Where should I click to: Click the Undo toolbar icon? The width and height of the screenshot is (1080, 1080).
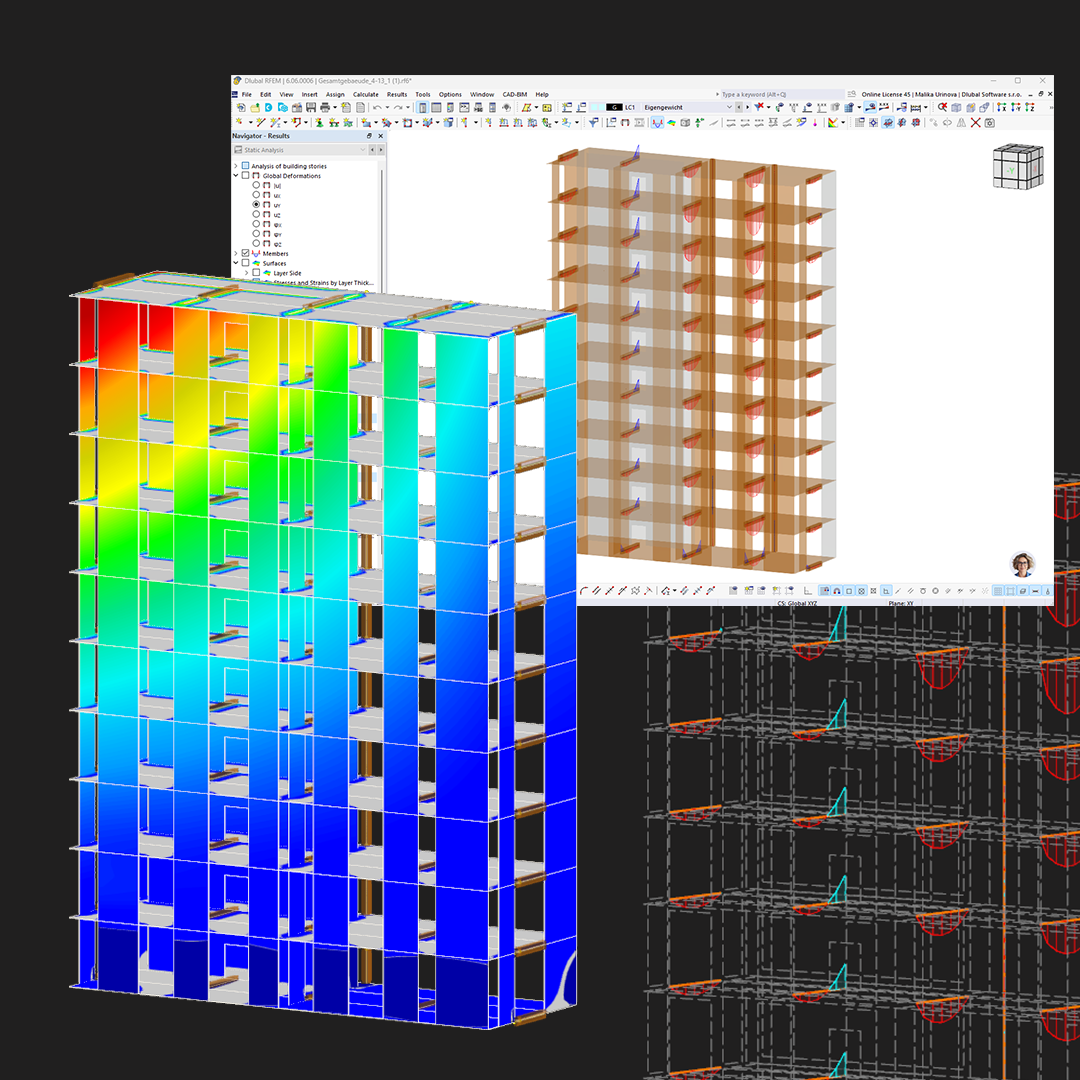tap(375, 105)
